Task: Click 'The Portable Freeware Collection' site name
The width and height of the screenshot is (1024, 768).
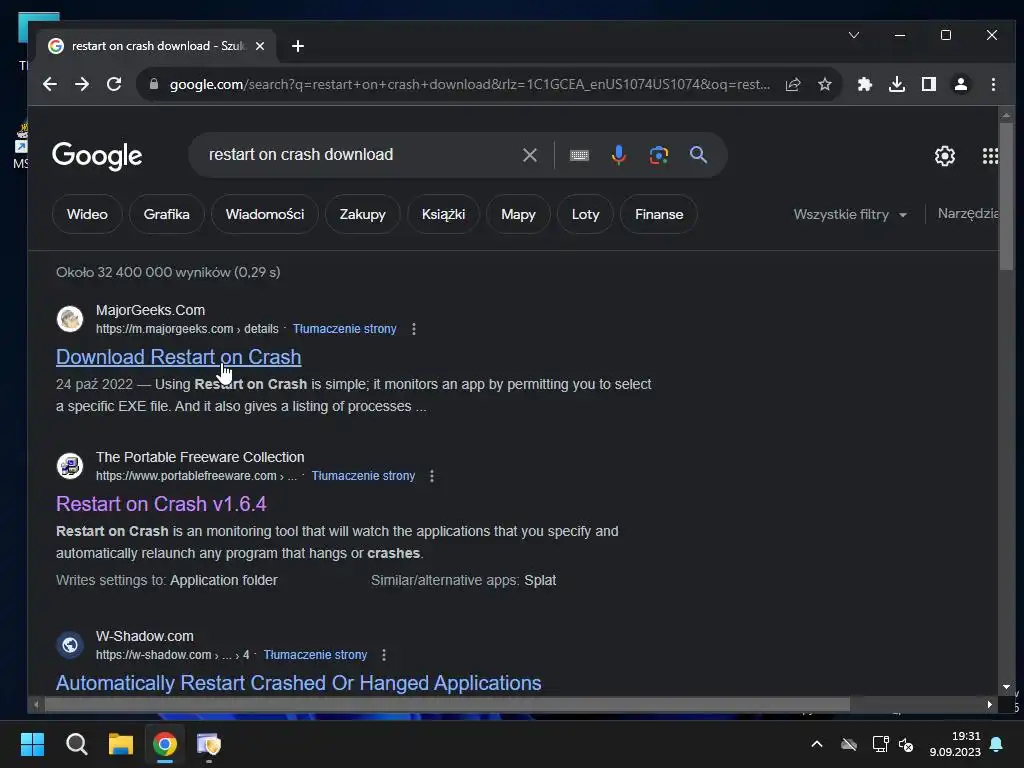Action: (x=200, y=457)
